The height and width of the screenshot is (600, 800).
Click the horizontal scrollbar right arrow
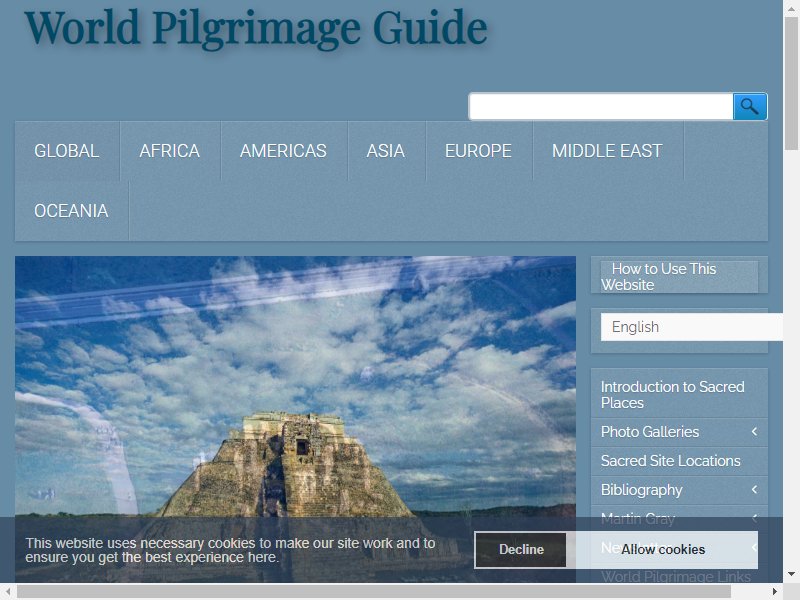(774, 591)
